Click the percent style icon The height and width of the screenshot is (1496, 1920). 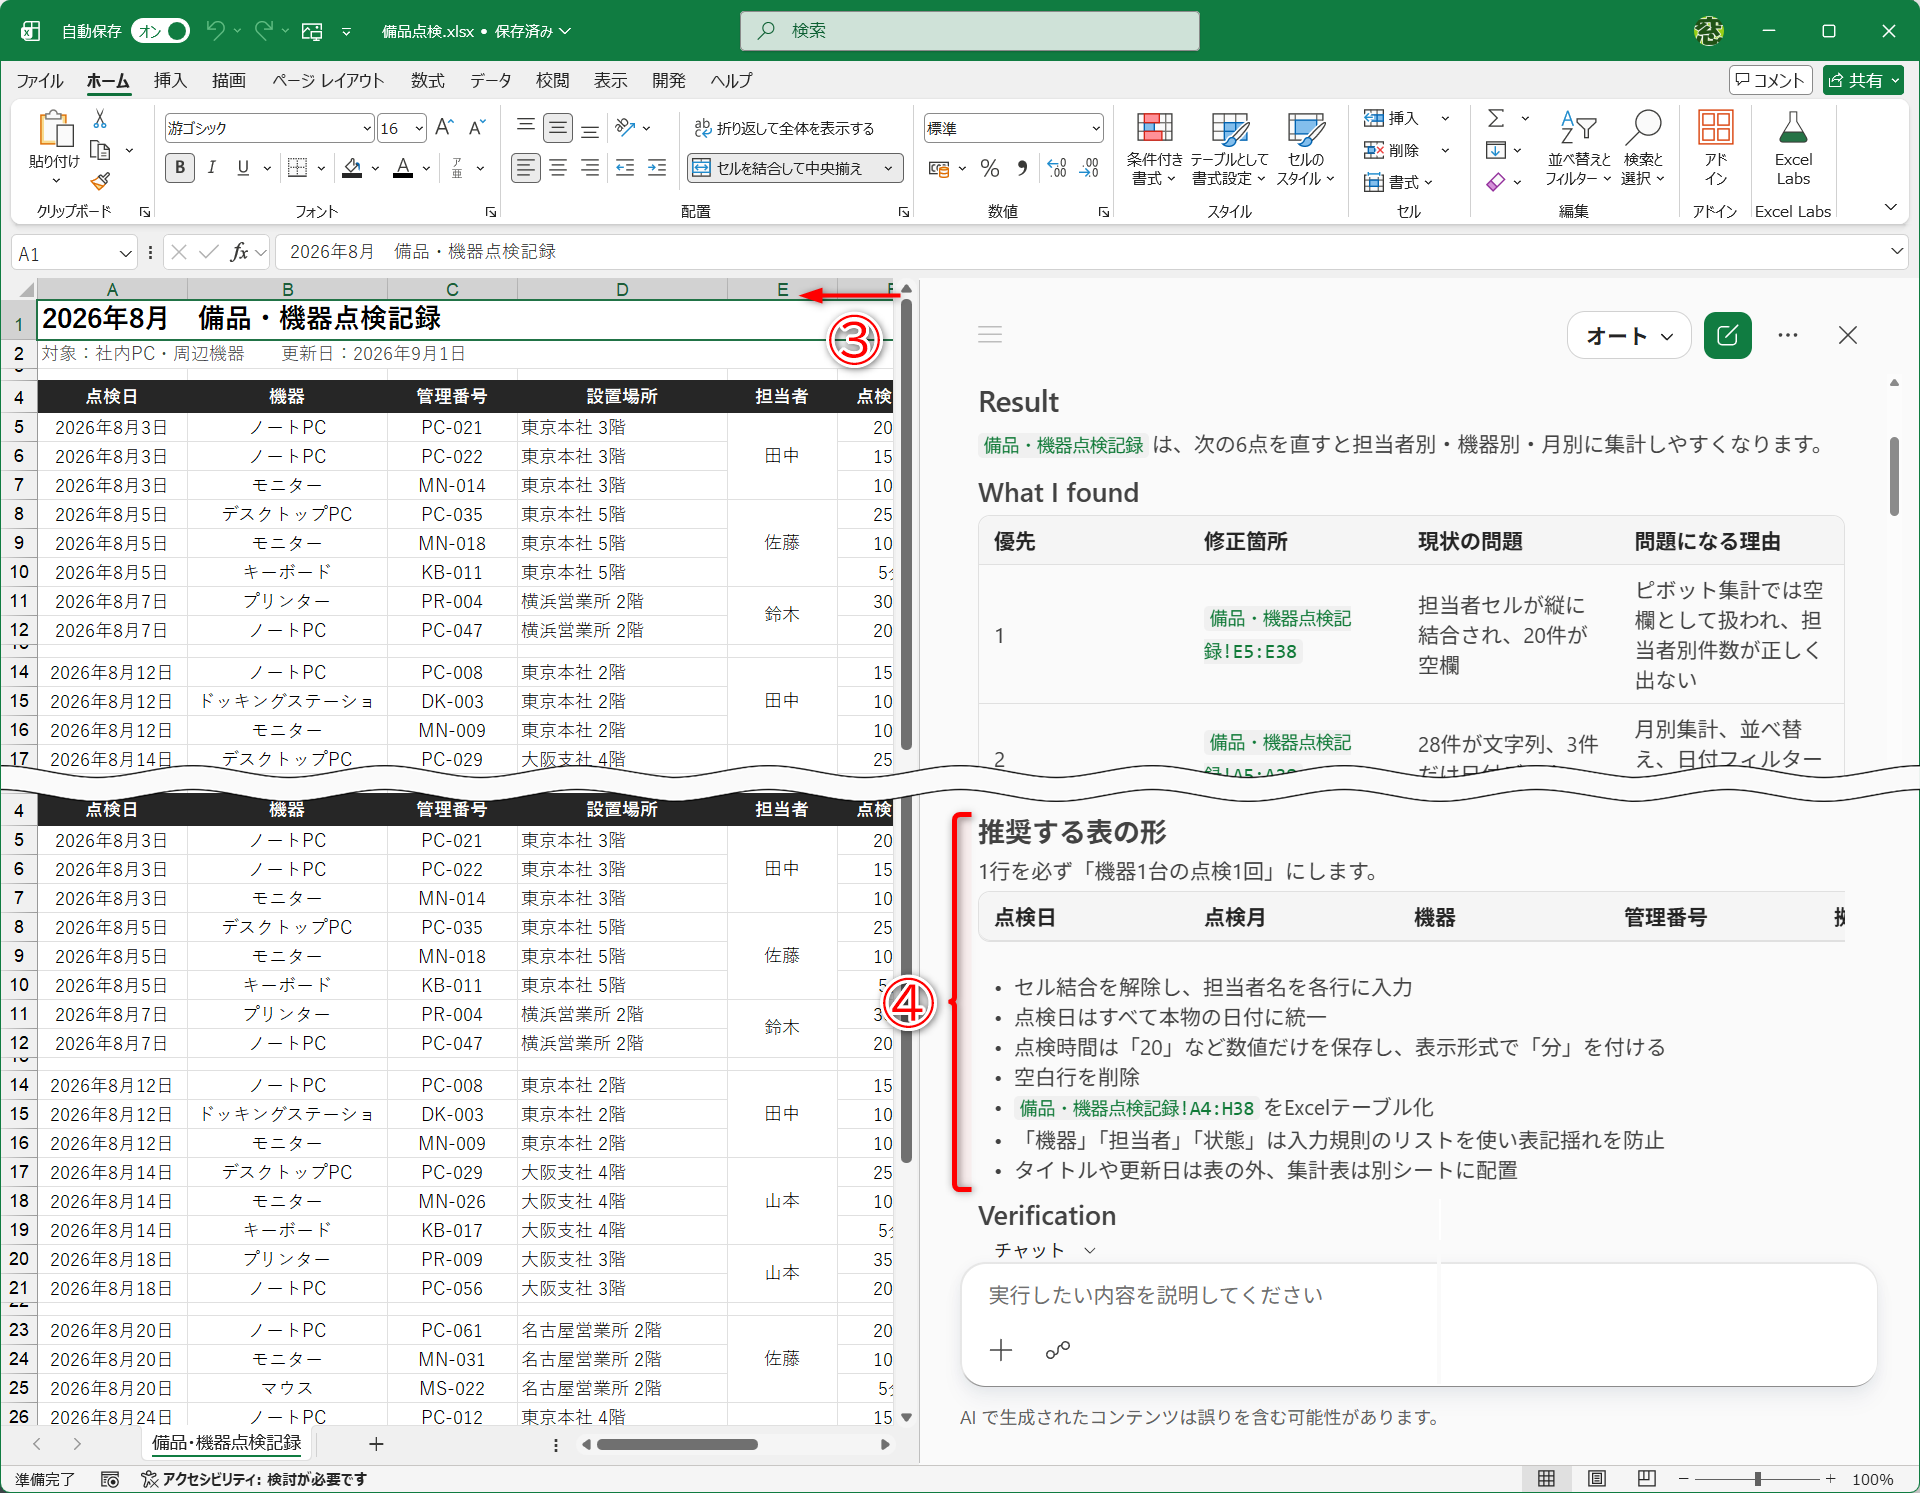[990, 168]
